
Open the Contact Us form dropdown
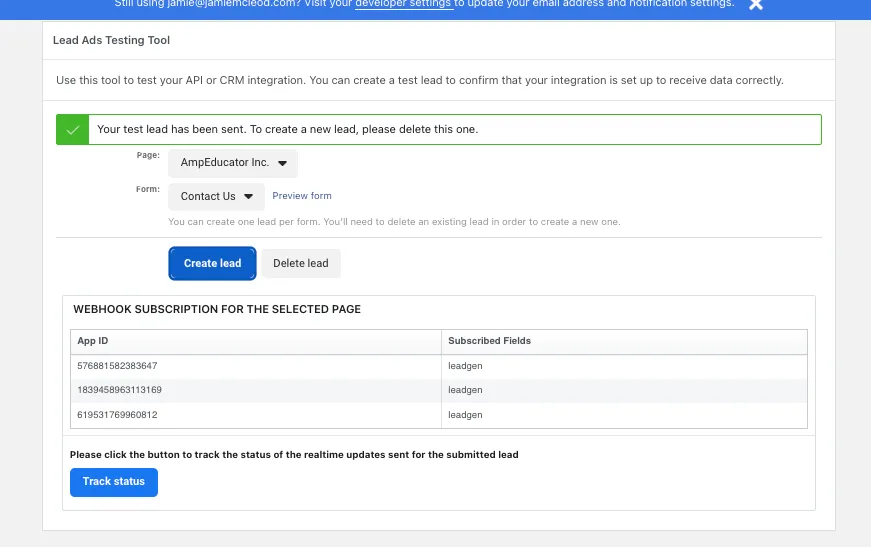[216, 196]
